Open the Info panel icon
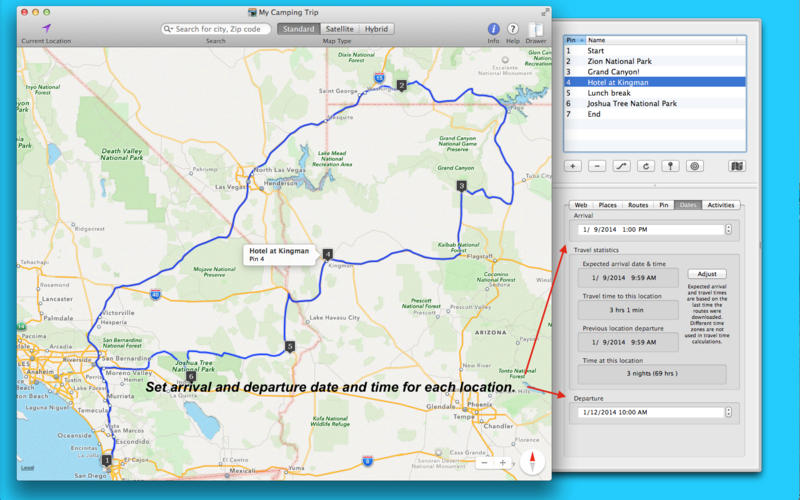800x500 pixels. pyautogui.click(x=493, y=29)
